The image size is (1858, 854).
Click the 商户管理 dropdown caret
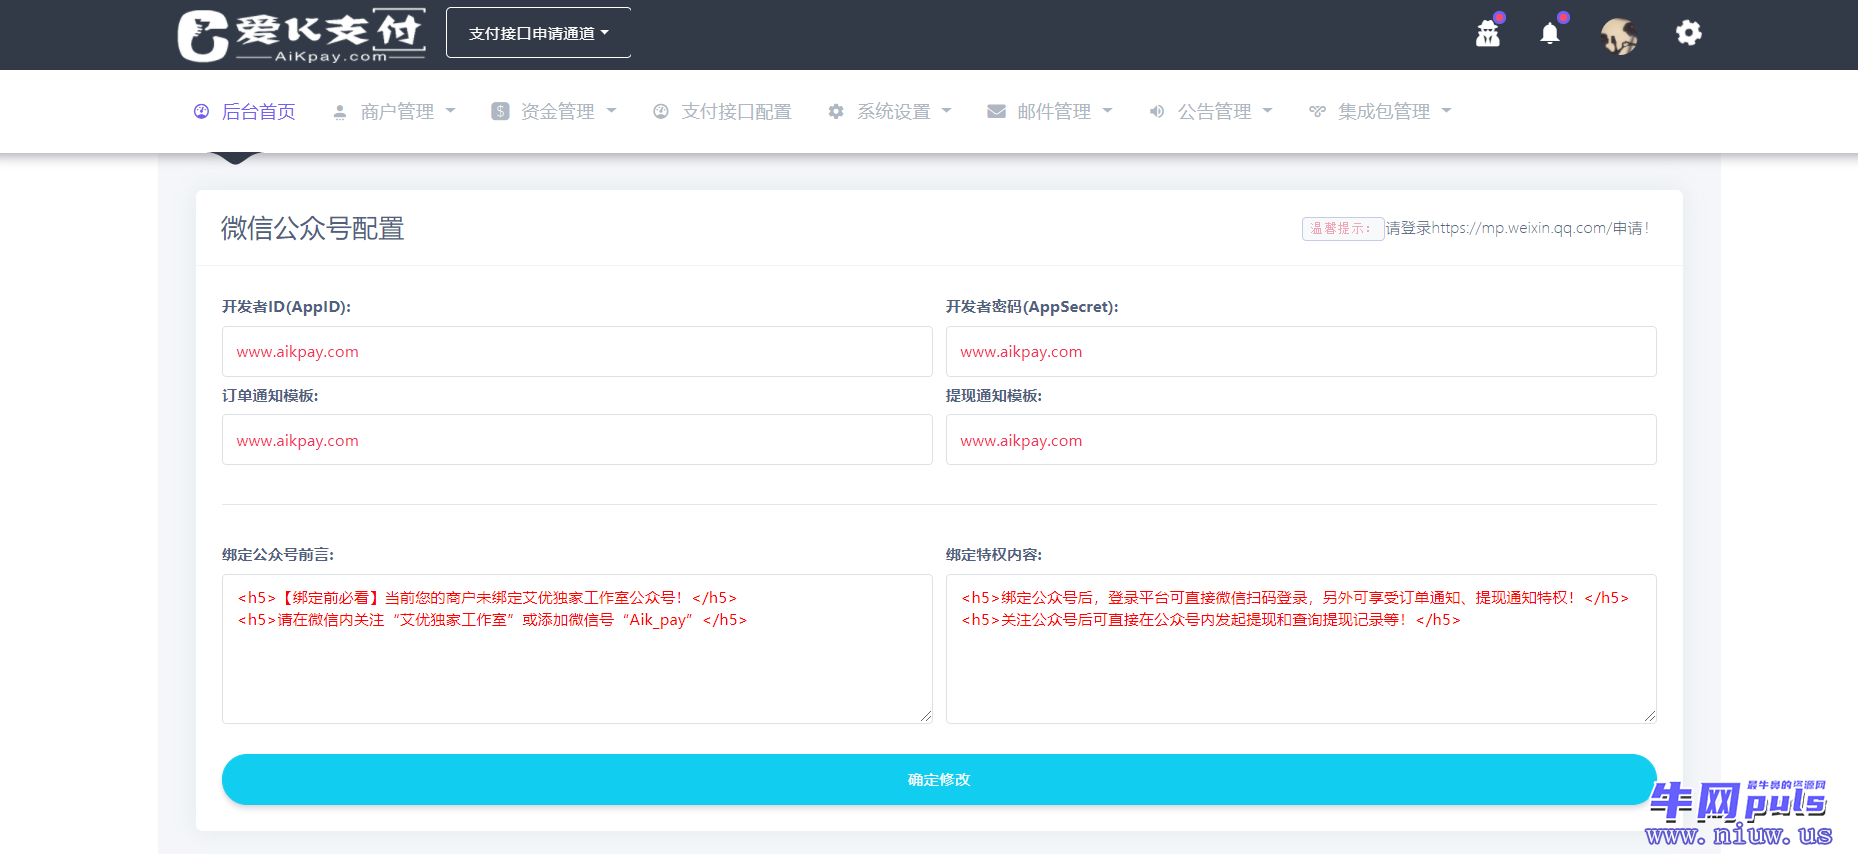point(450,110)
